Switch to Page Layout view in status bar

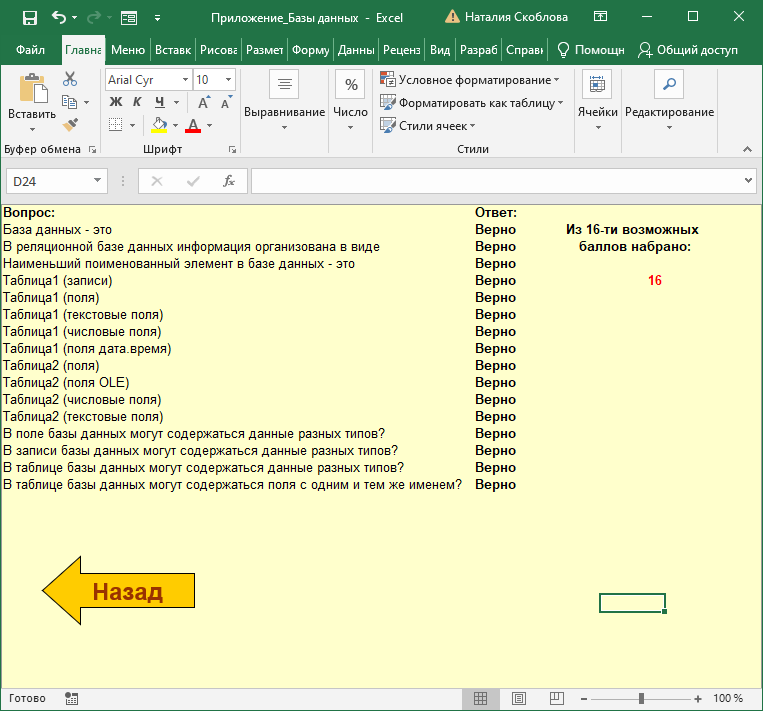pyautogui.click(x=519, y=698)
